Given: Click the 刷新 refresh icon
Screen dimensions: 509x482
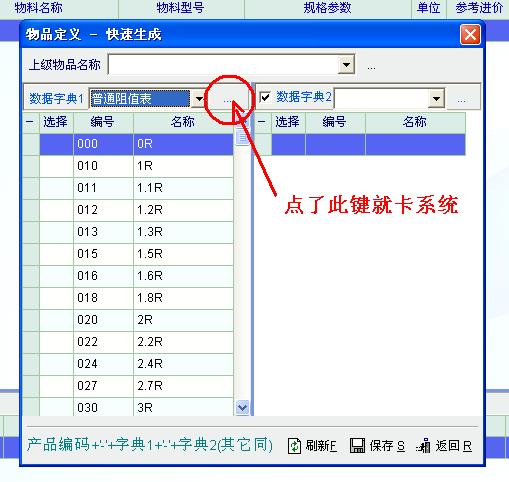Looking at the screenshot, I should point(294,446).
